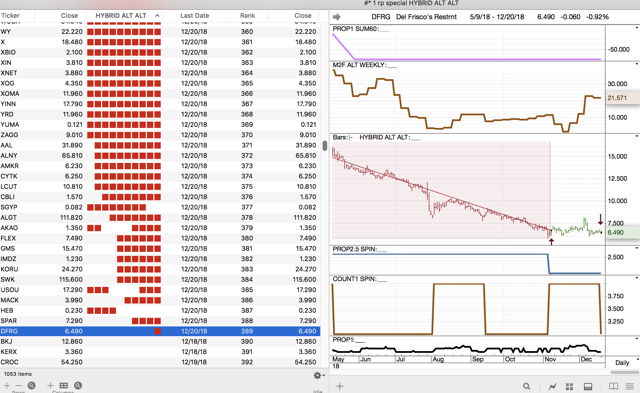Select the SPAR ticker row
The width and height of the screenshot is (640, 393).
click(160, 321)
